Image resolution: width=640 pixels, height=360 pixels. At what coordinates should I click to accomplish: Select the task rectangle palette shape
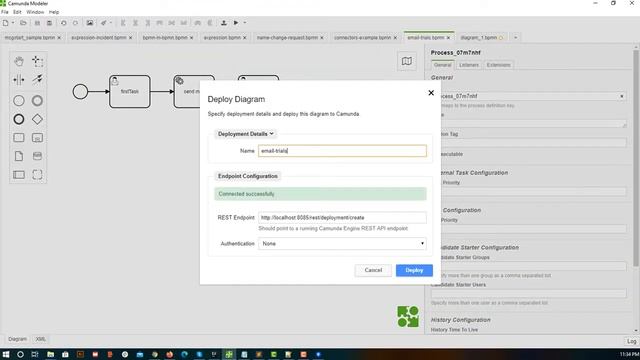19,138
